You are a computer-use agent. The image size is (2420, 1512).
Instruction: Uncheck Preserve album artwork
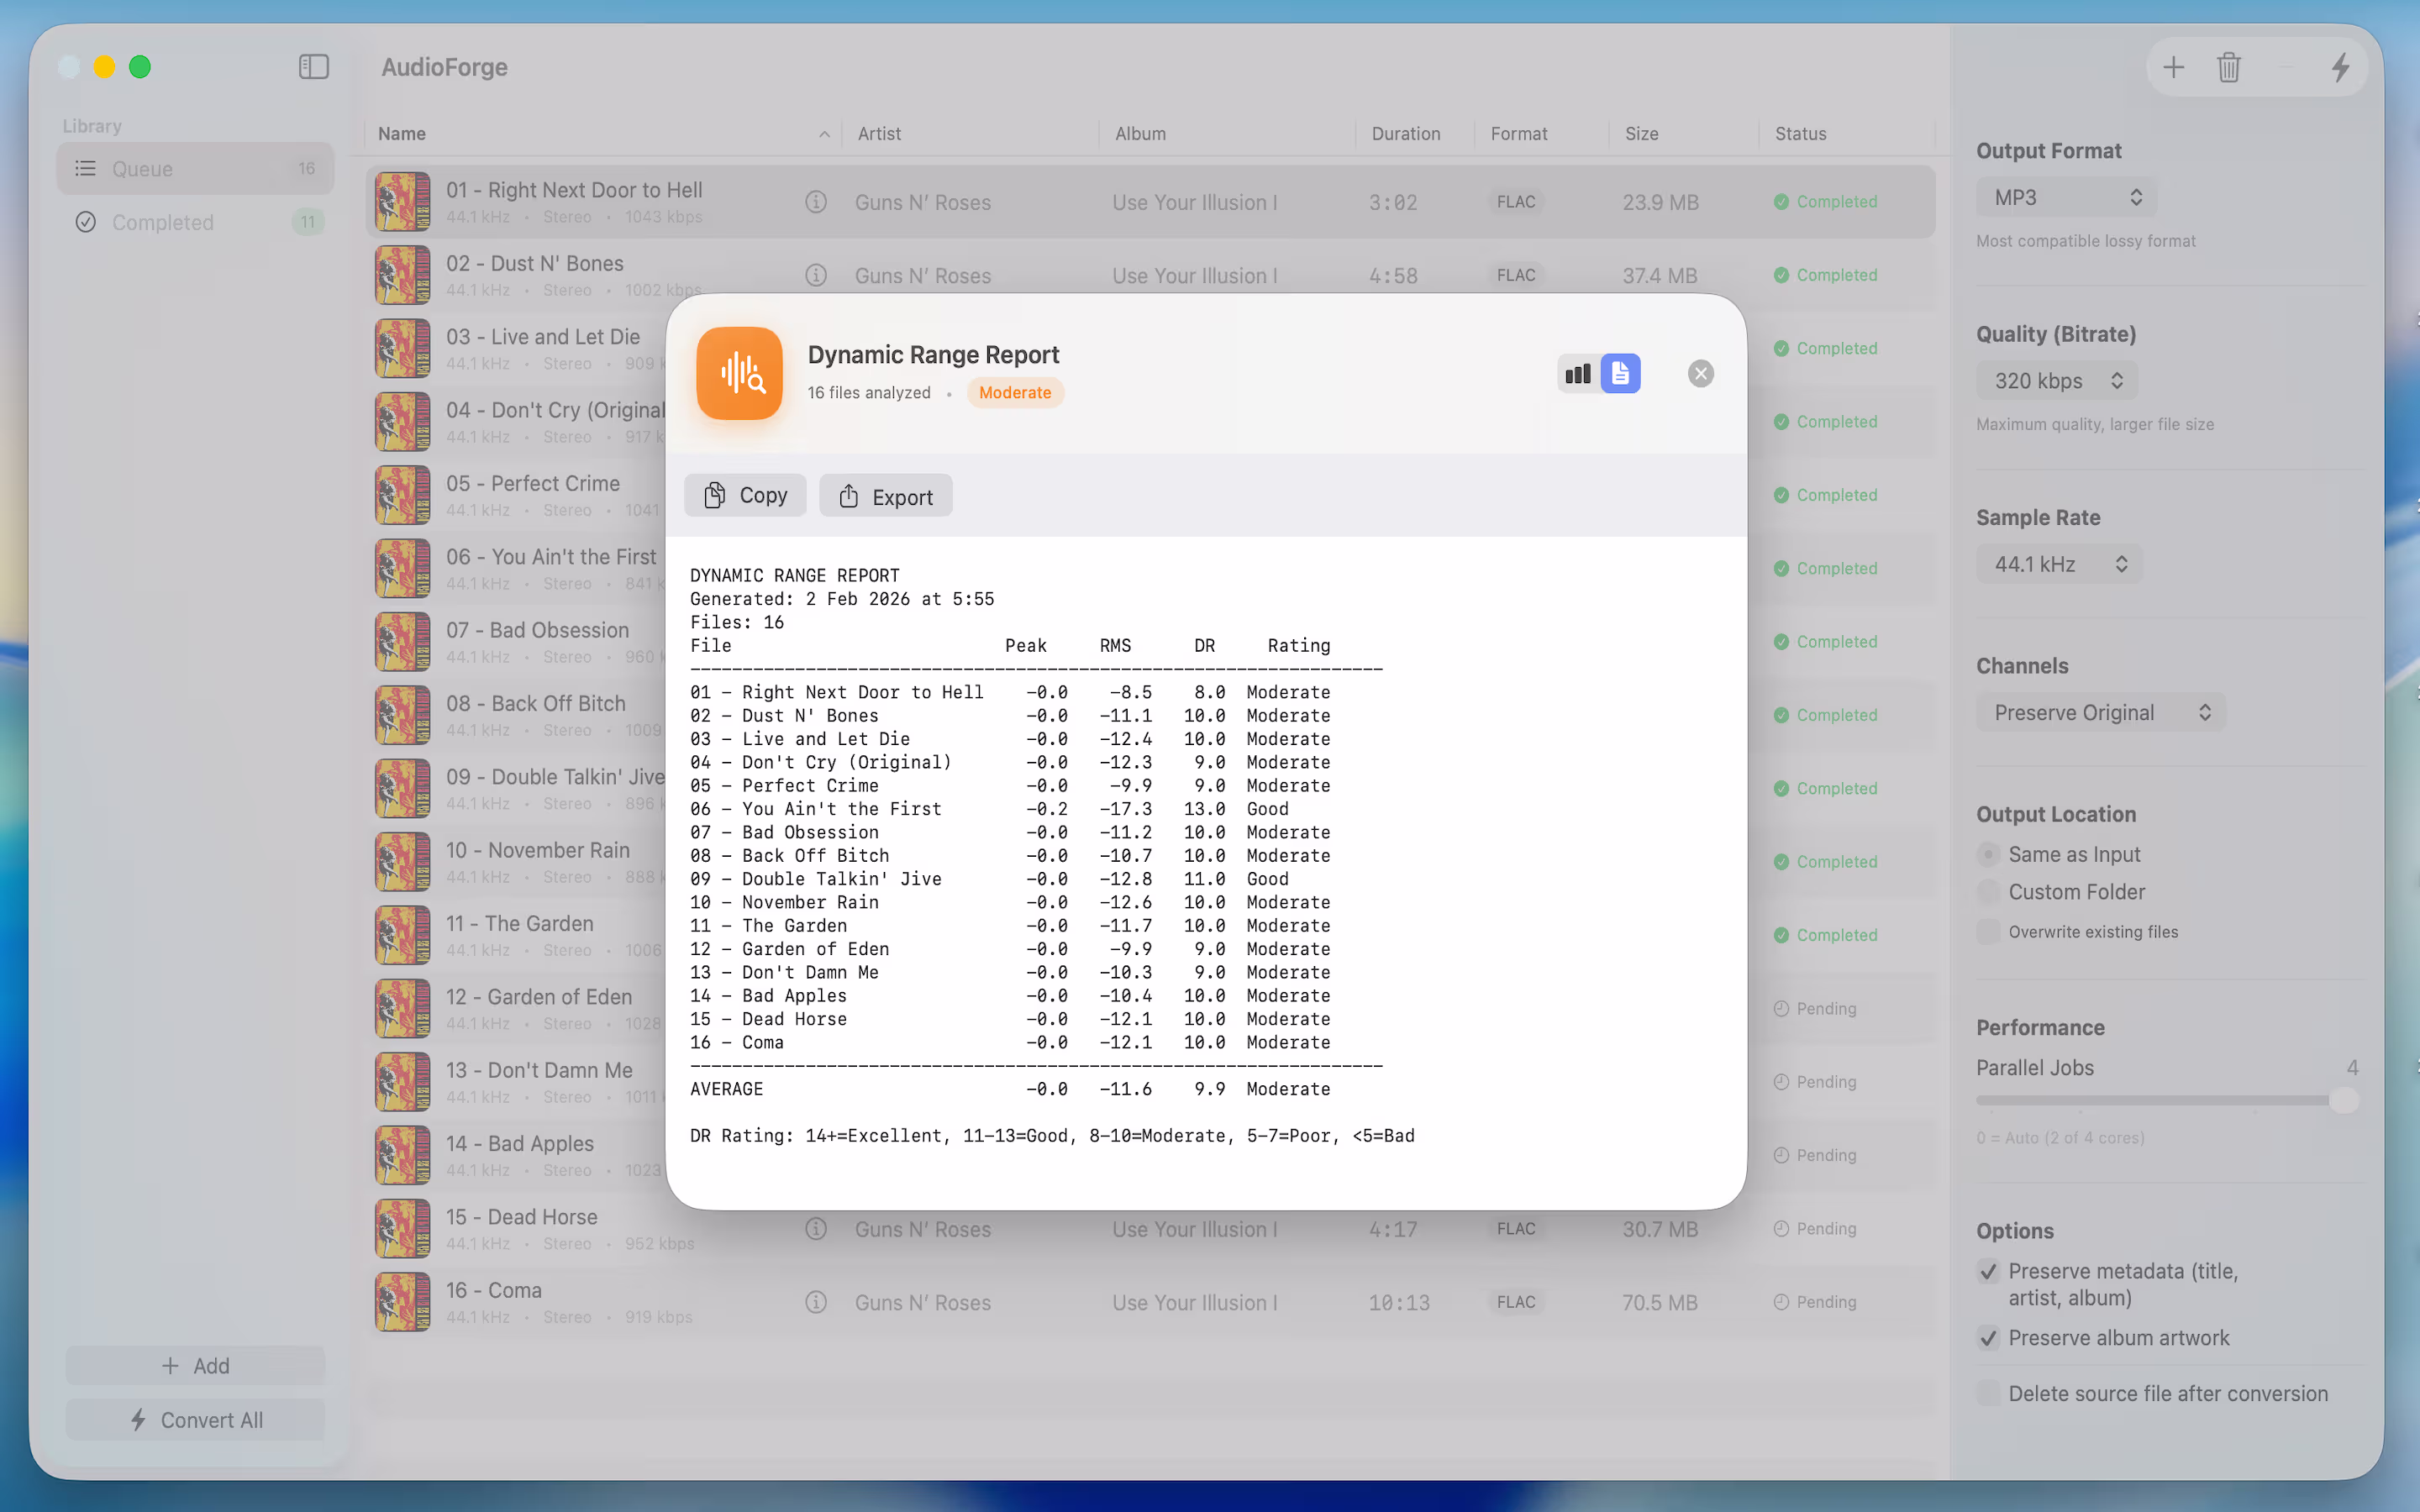coord(1989,1338)
